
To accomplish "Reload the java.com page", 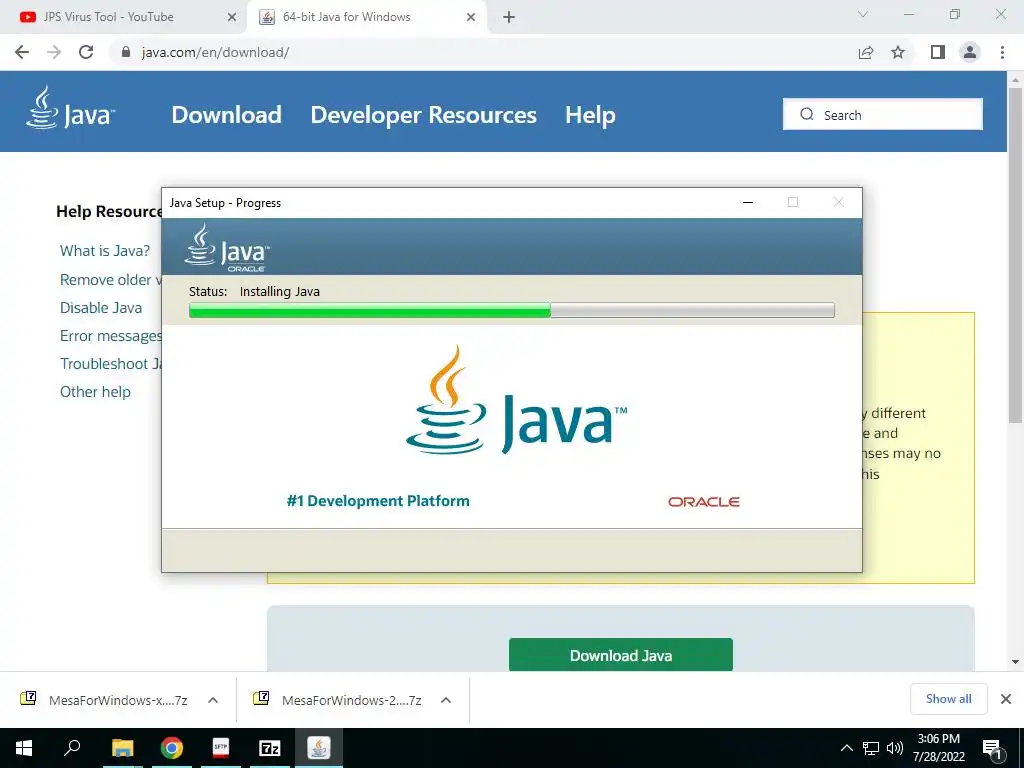I will [x=86, y=52].
